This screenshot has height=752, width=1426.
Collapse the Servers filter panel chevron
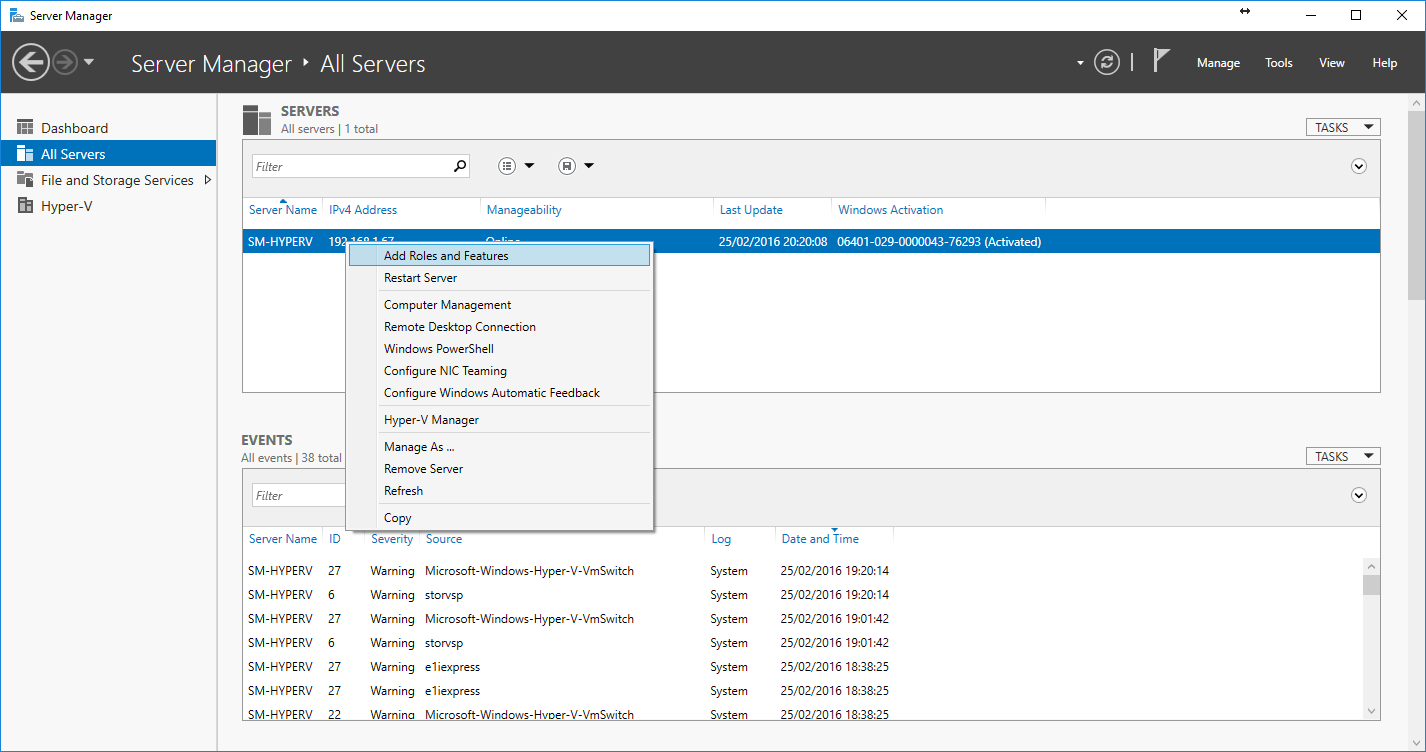click(x=1359, y=166)
